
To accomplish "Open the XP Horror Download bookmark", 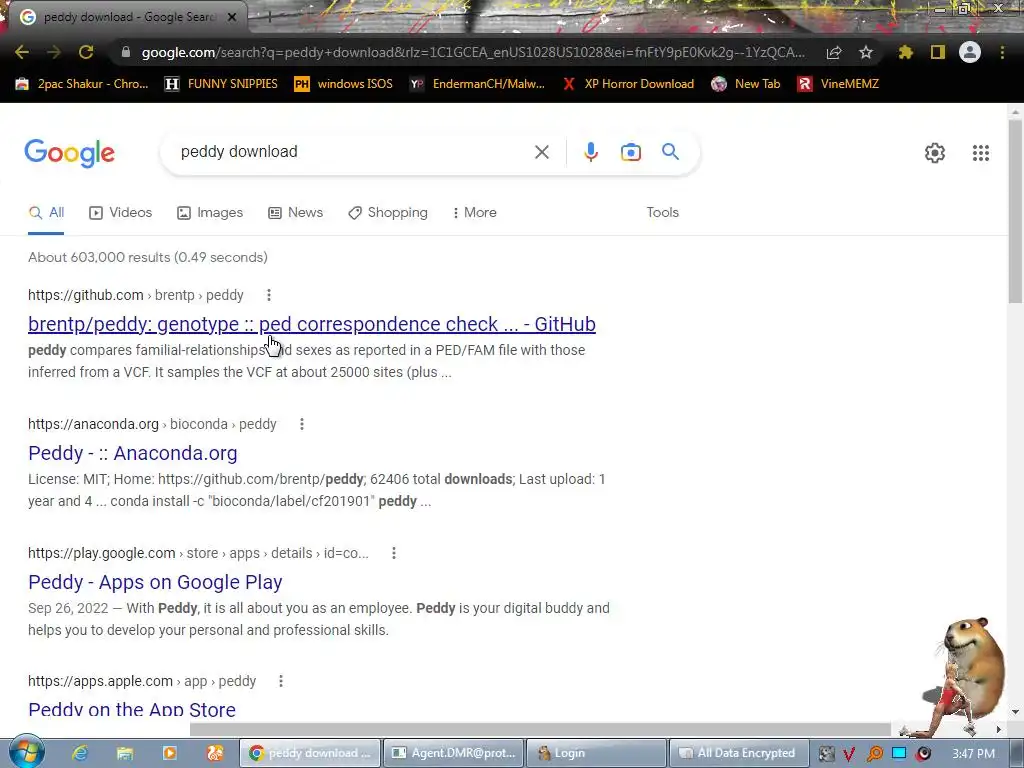I will [x=628, y=84].
